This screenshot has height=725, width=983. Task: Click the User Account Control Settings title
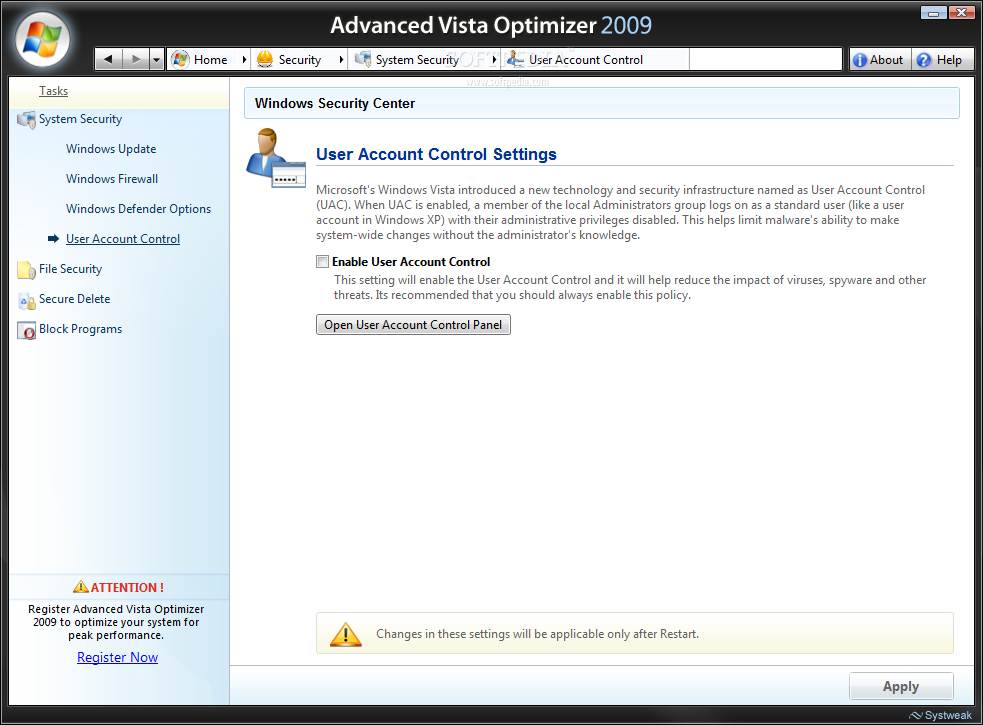click(436, 154)
